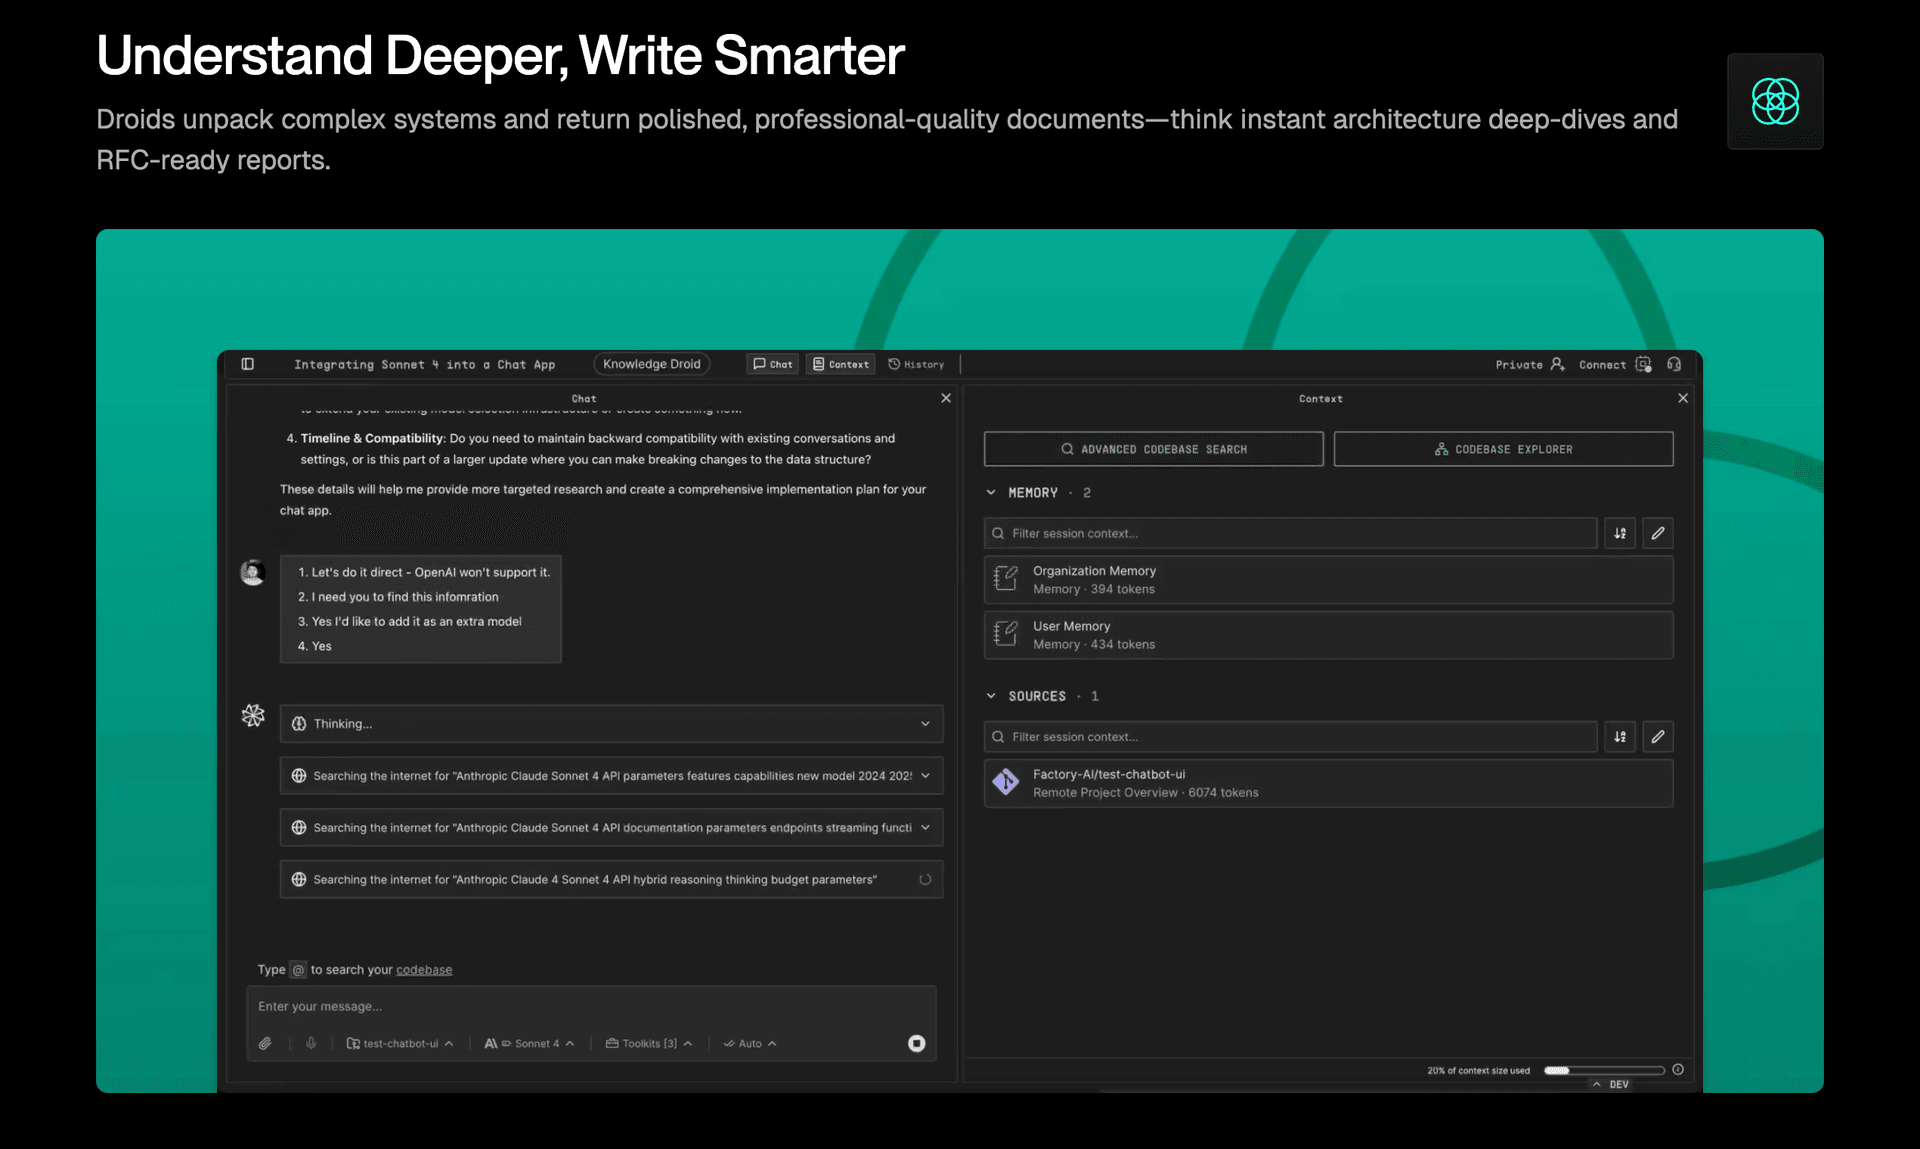Click the stop generation button

point(916,1043)
